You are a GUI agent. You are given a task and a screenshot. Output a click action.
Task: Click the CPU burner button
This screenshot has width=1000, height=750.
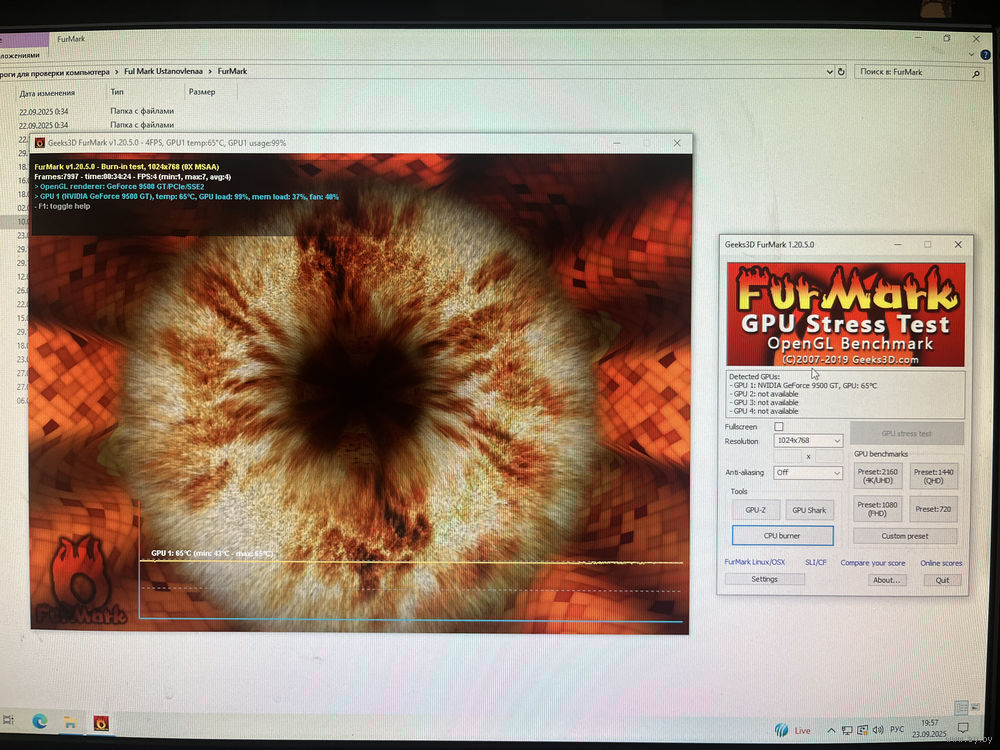pos(782,536)
